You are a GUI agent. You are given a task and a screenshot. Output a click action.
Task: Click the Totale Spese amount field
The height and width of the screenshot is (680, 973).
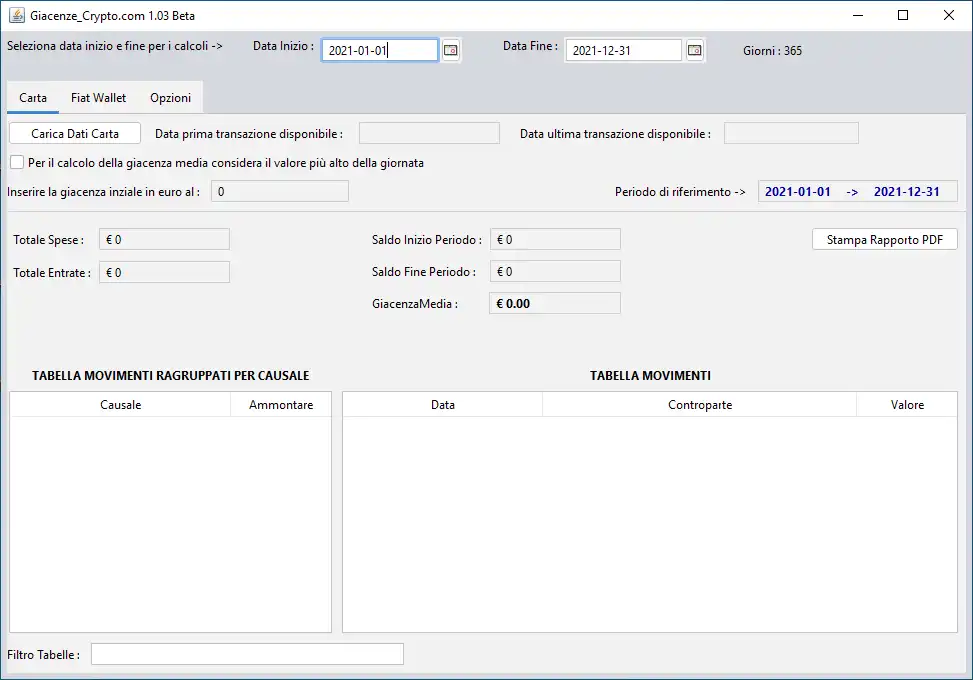coord(163,239)
